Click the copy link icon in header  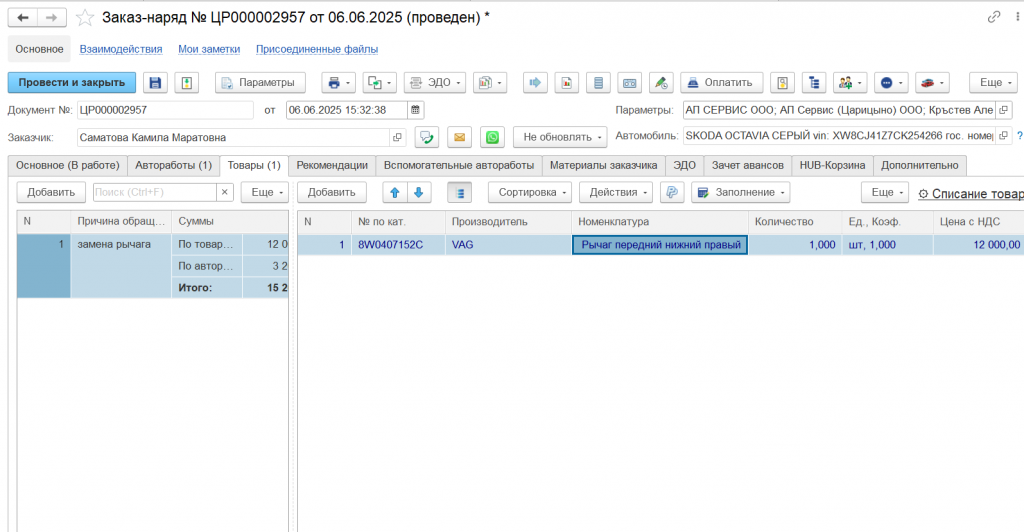(993, 17)
